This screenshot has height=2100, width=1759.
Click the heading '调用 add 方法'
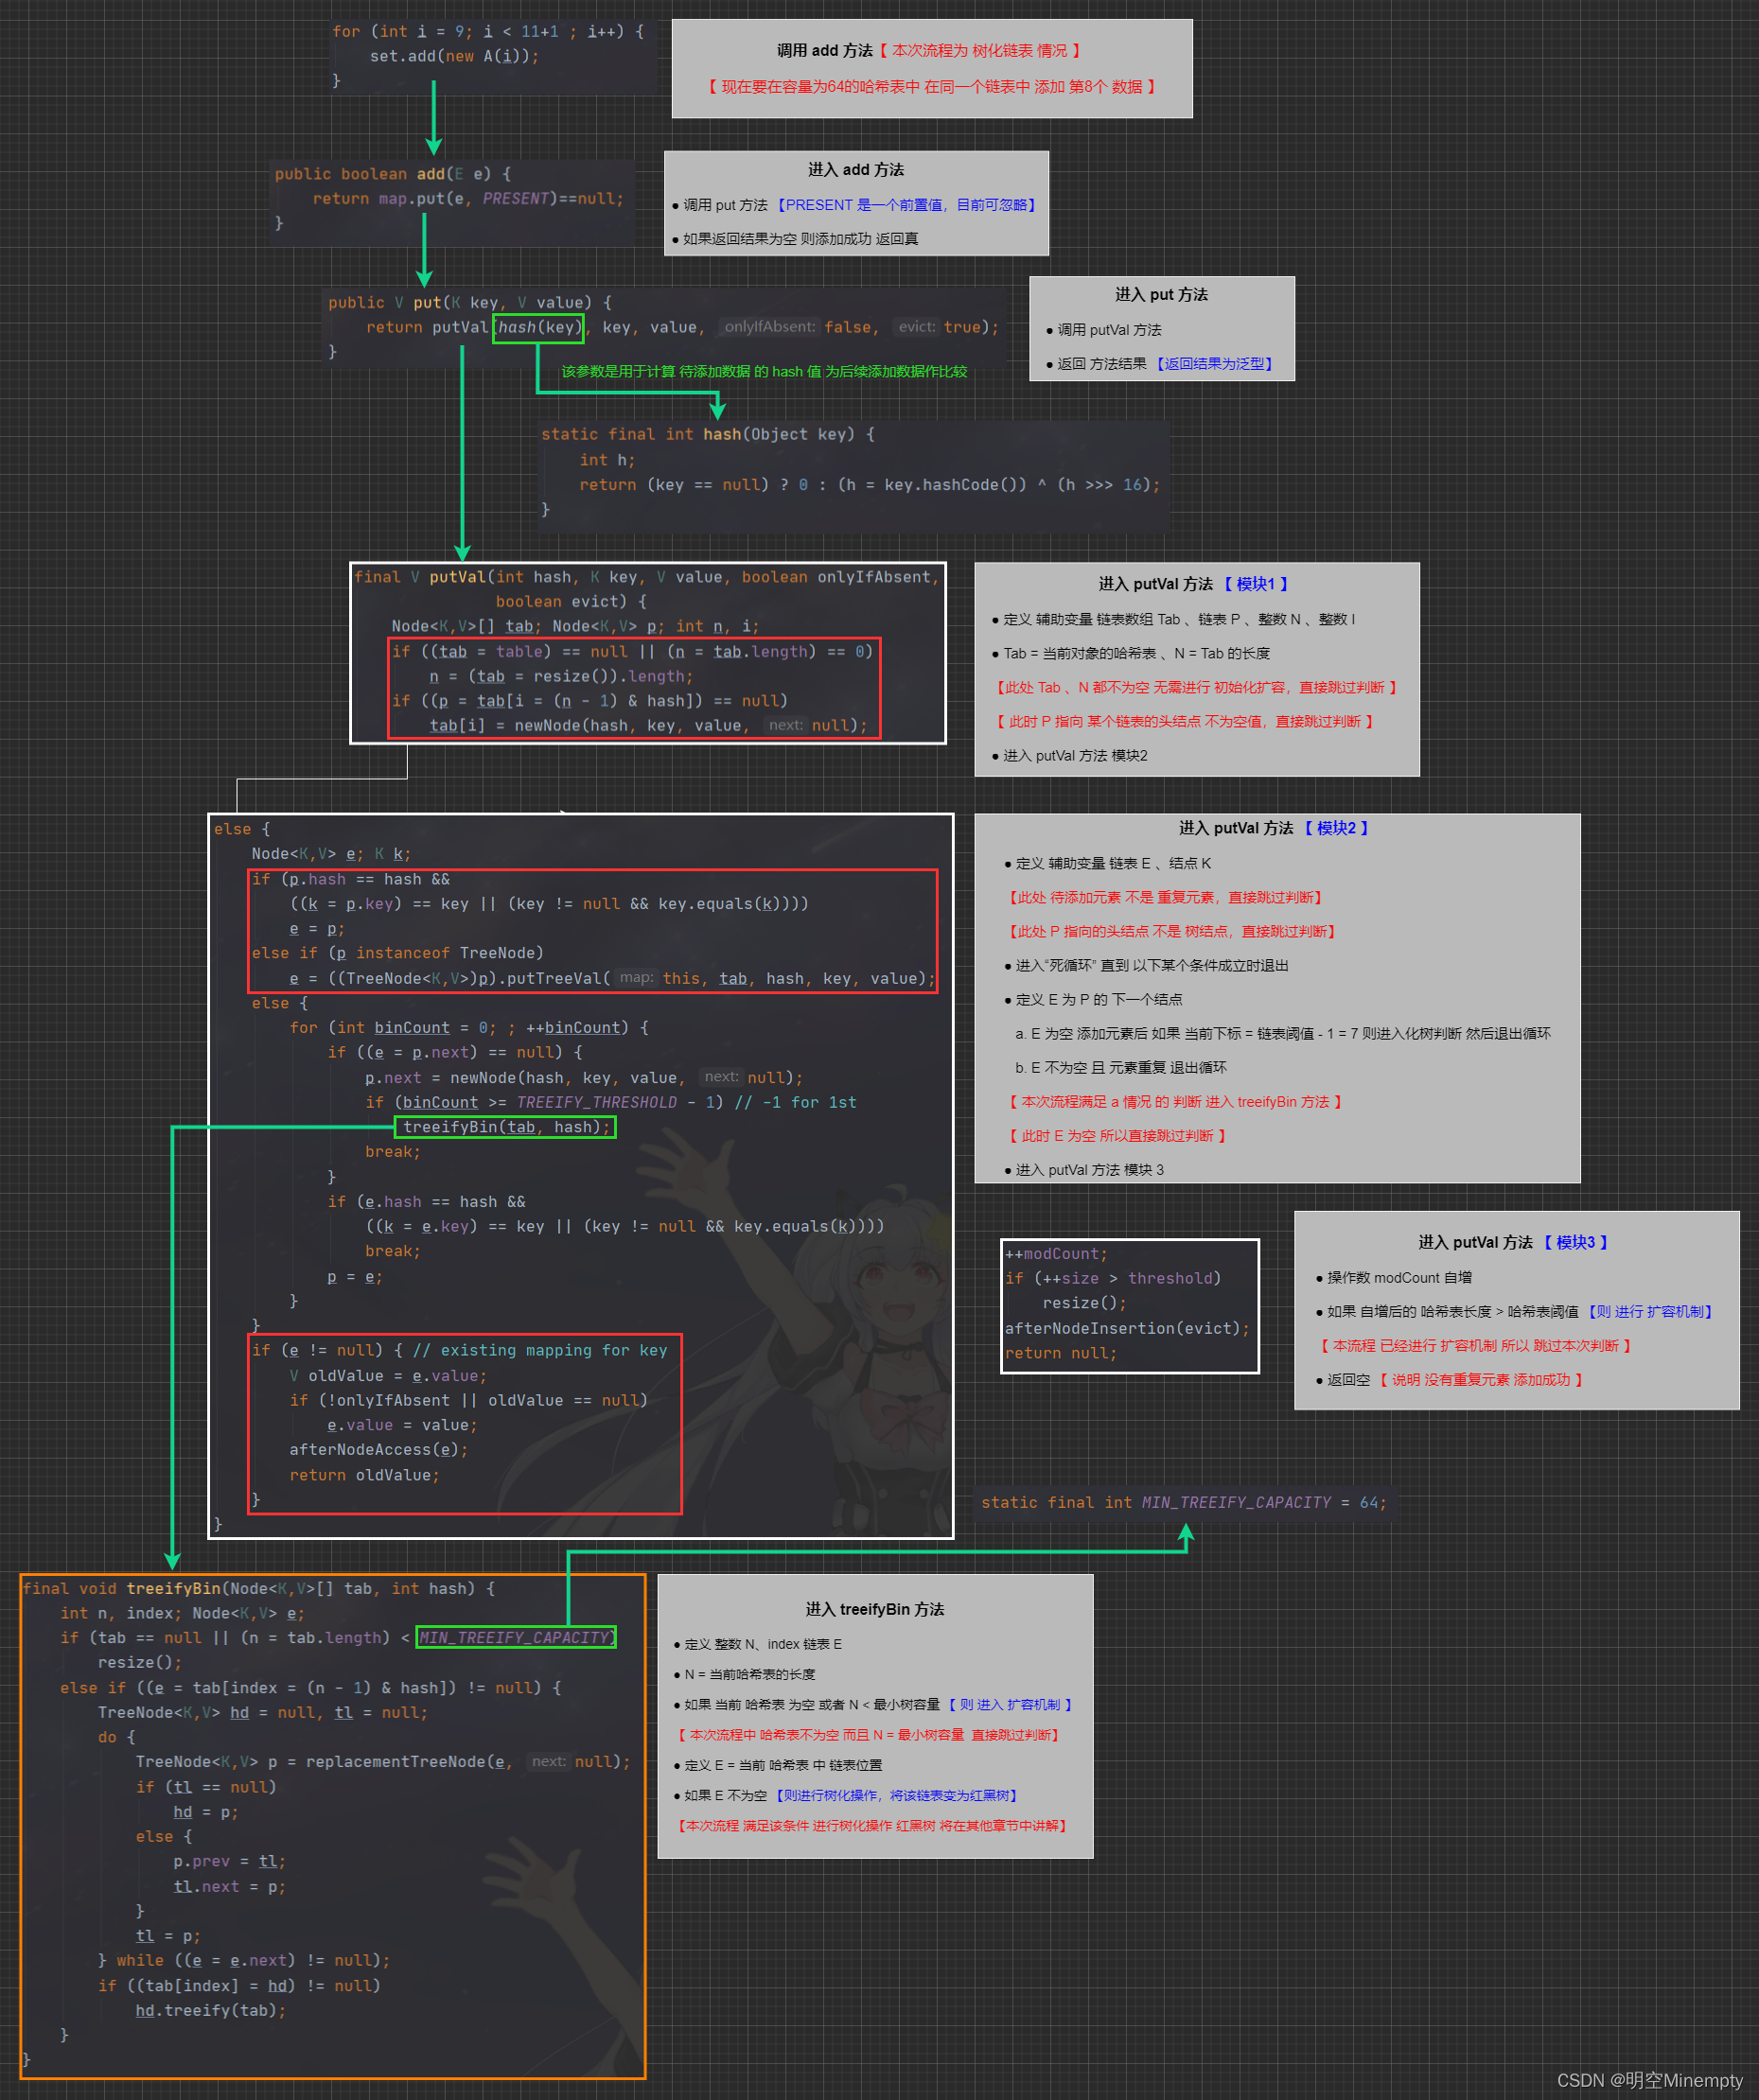(824, 51)
